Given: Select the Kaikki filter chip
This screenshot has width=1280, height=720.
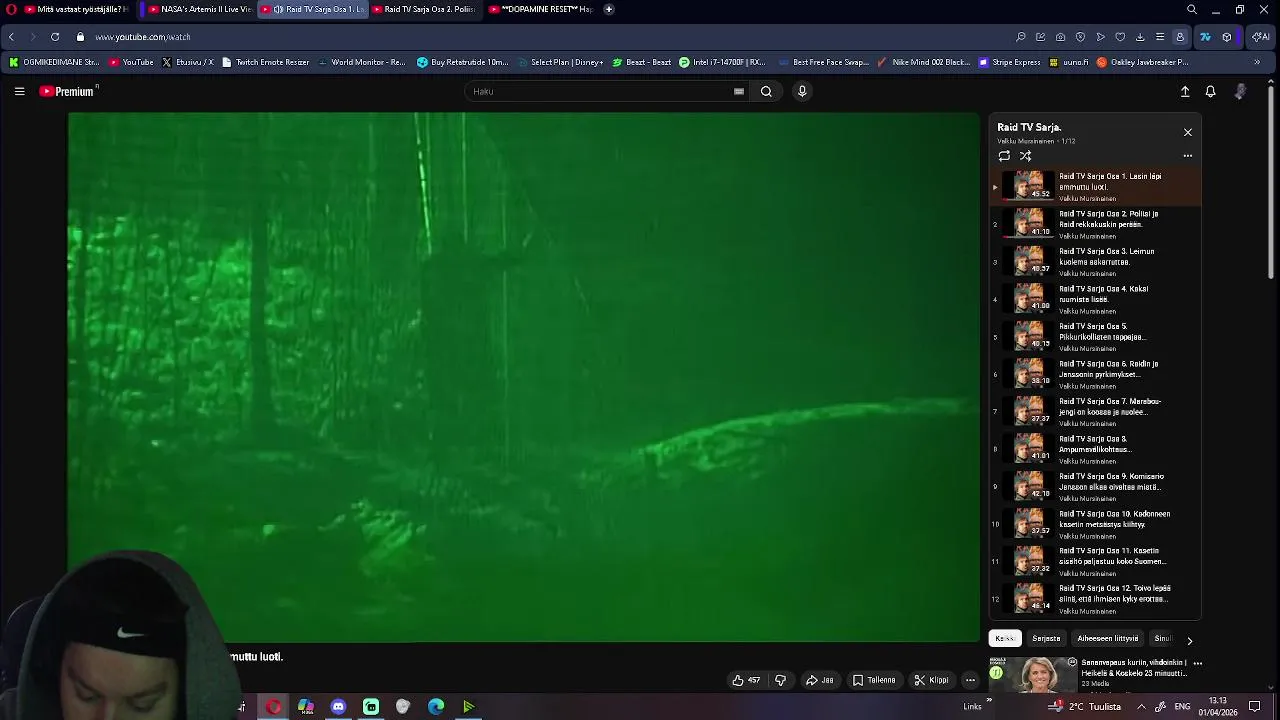Looking at the screenshot, I should pos(1005,638).
